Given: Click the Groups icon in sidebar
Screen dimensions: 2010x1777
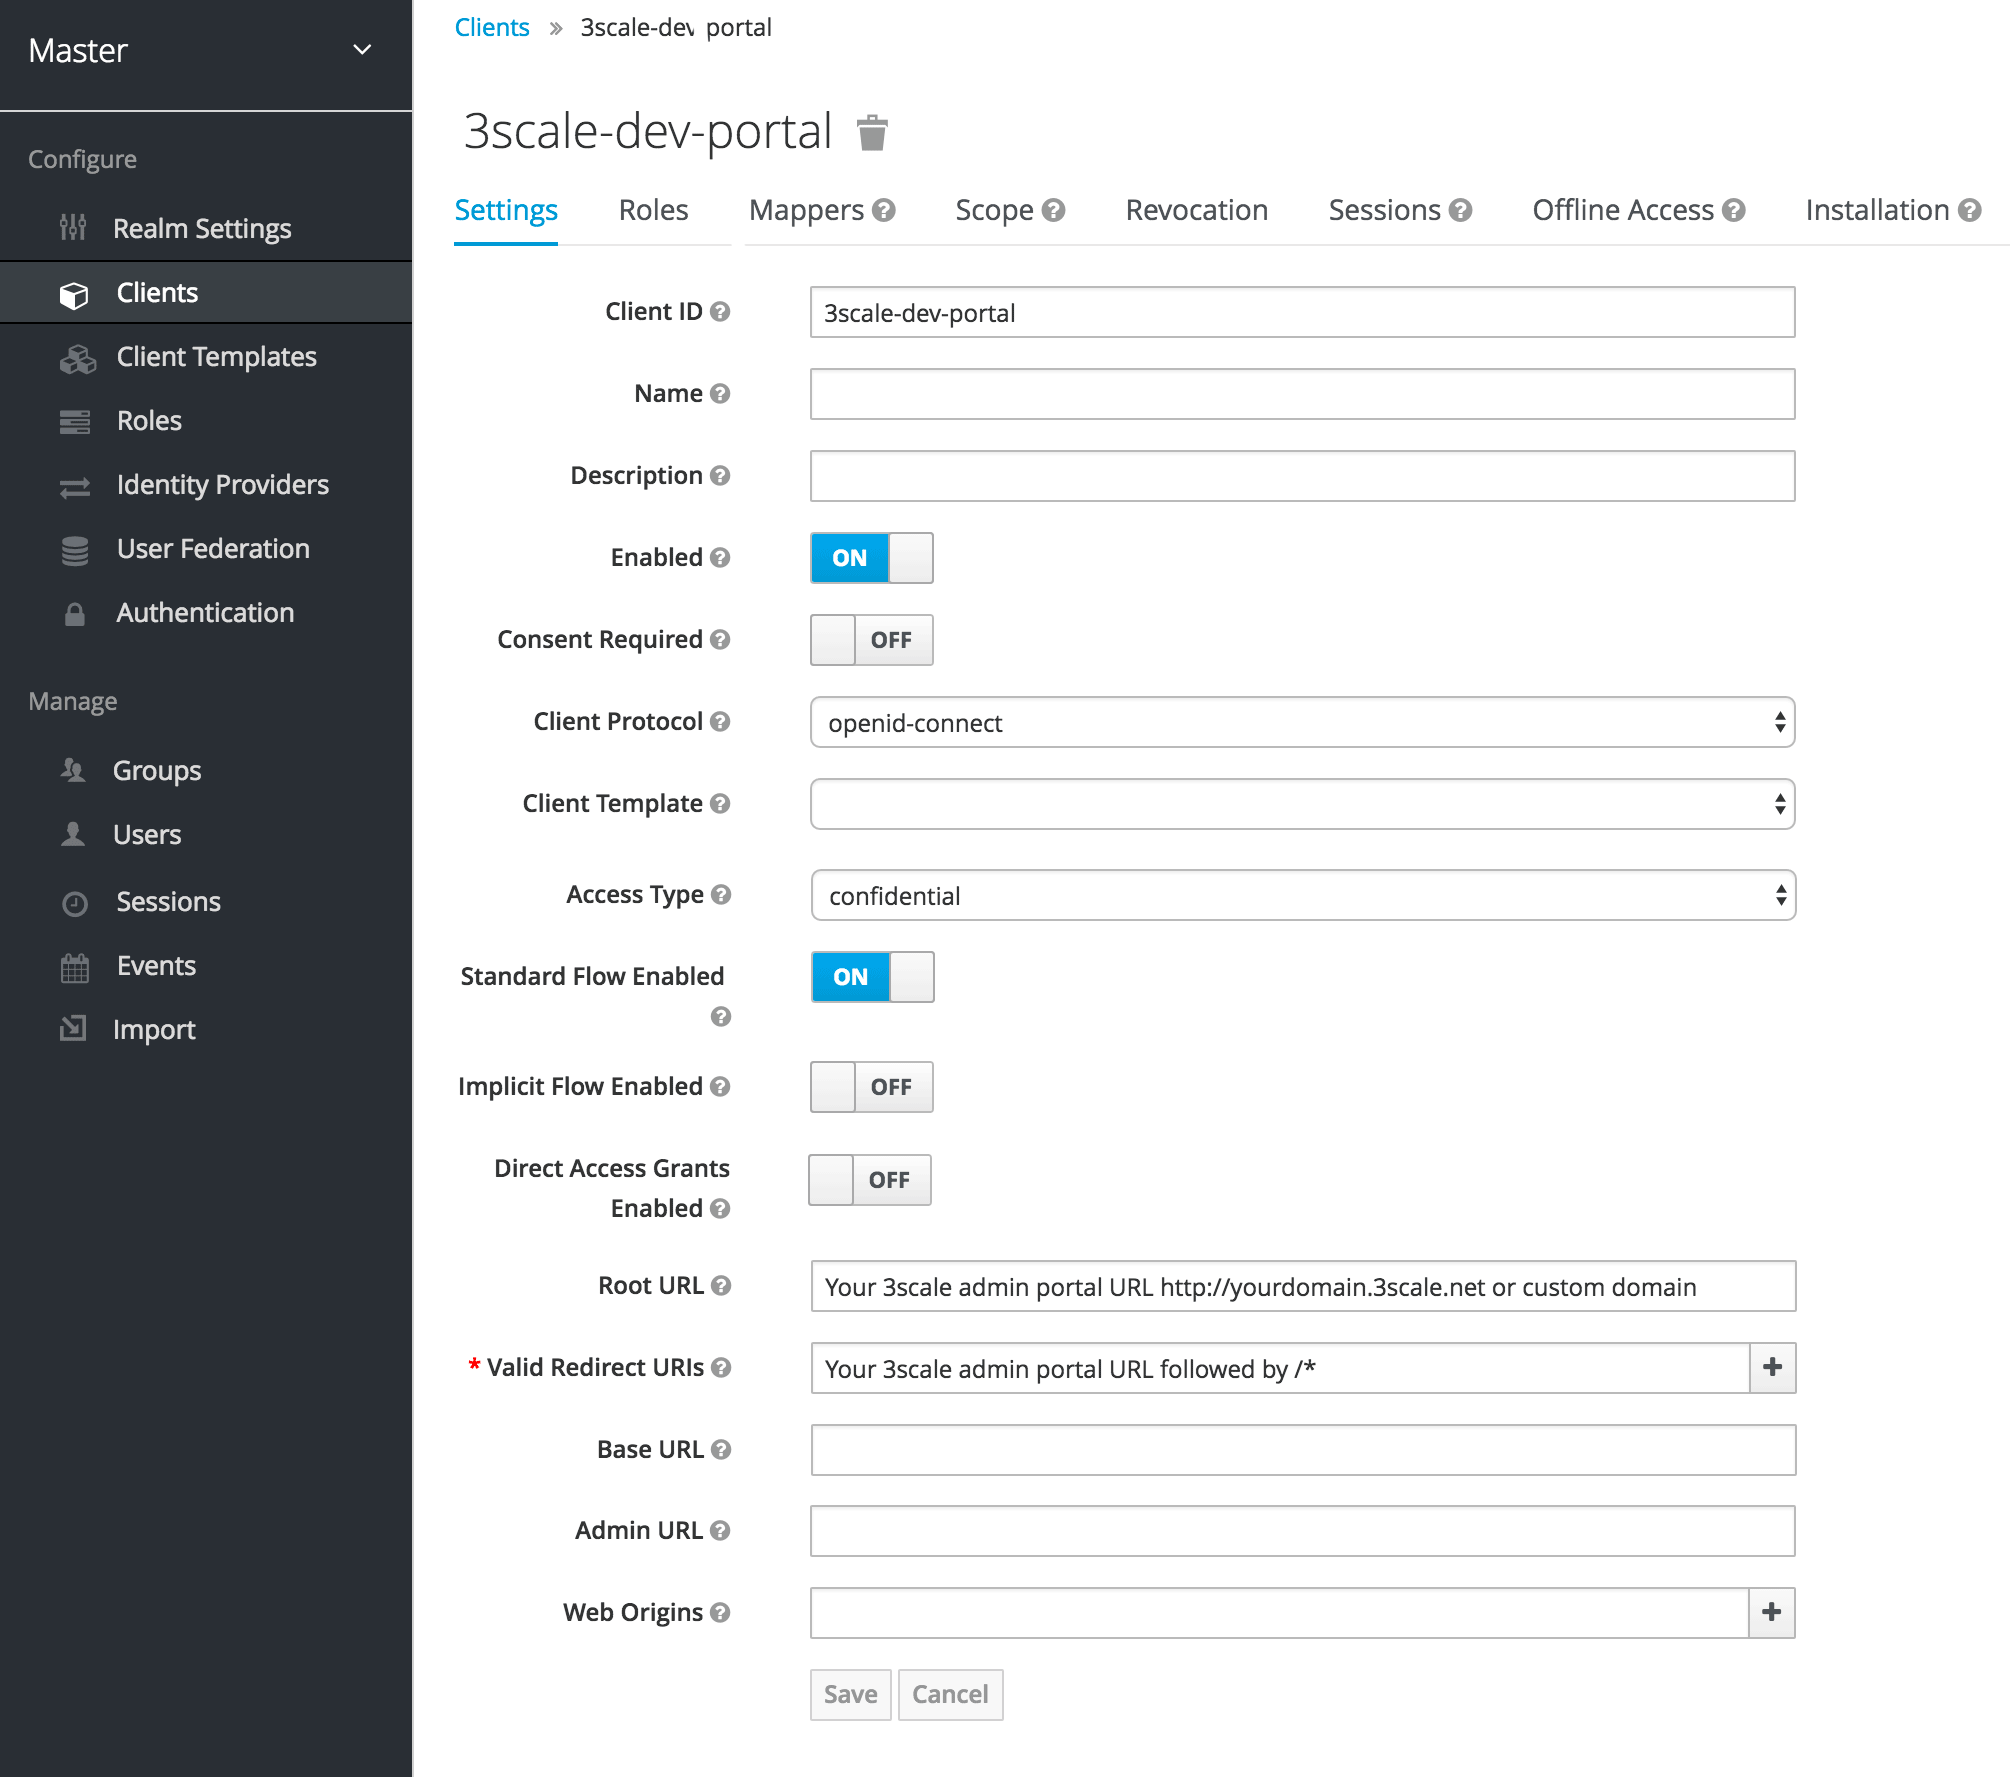Looking at the screenshot, I should [77, 770].
